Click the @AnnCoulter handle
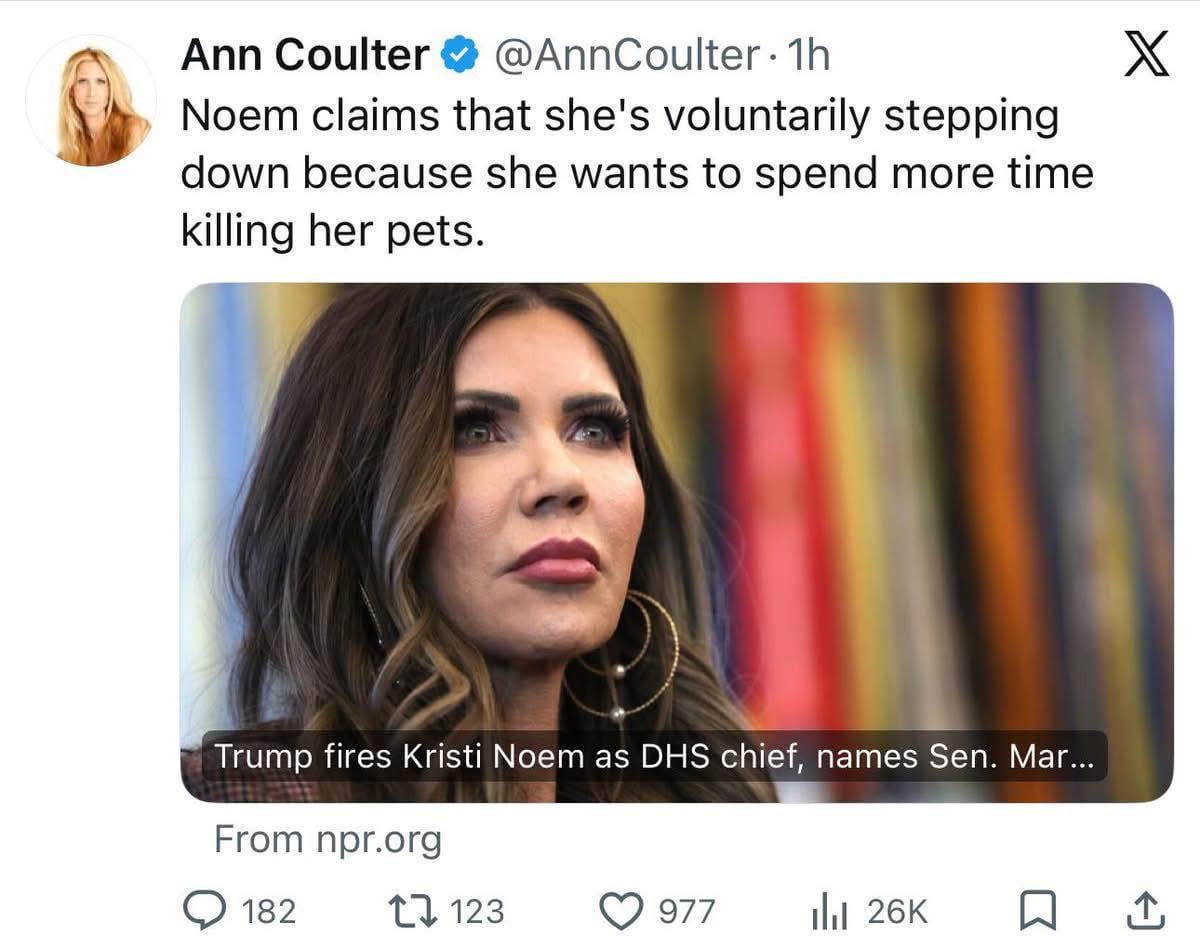Screen dimensions: 1200x936 coord(625,57)
